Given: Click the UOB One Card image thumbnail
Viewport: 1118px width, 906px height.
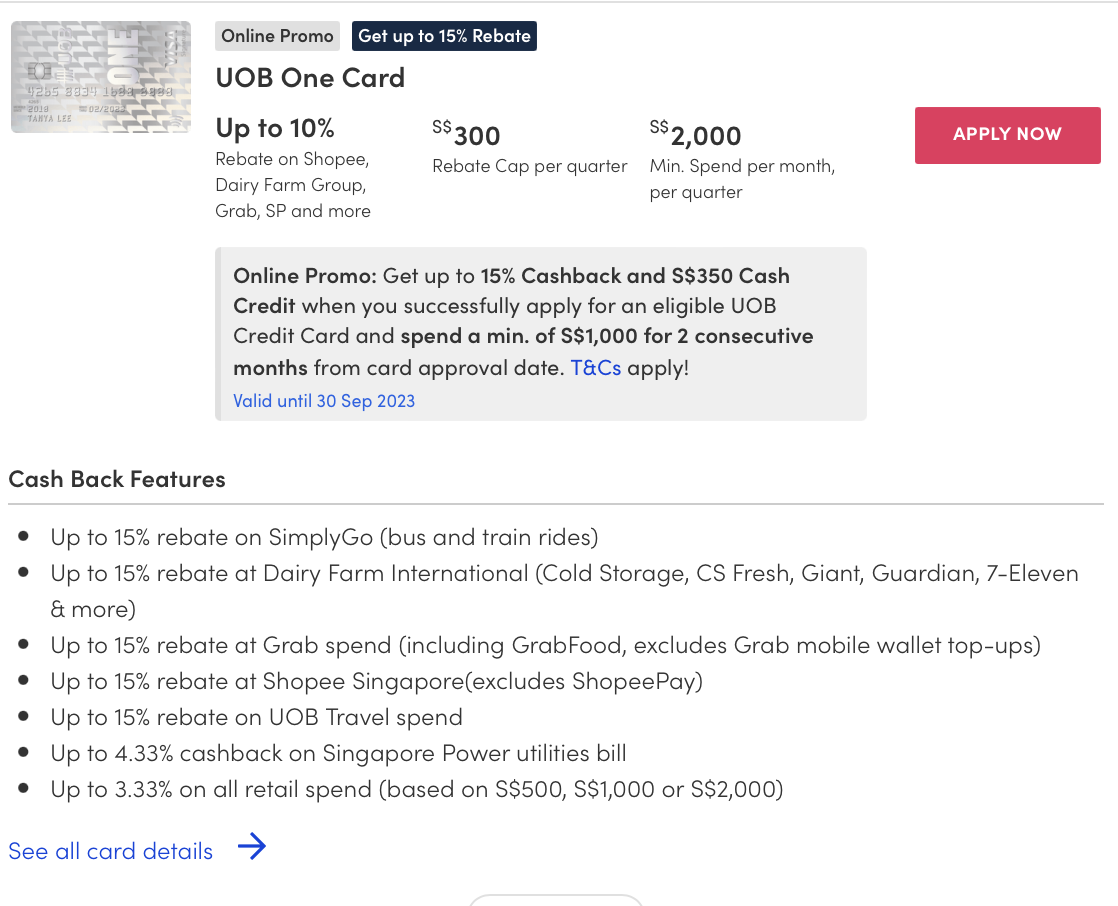Looking at the screenshot, I should click(101, 77).
